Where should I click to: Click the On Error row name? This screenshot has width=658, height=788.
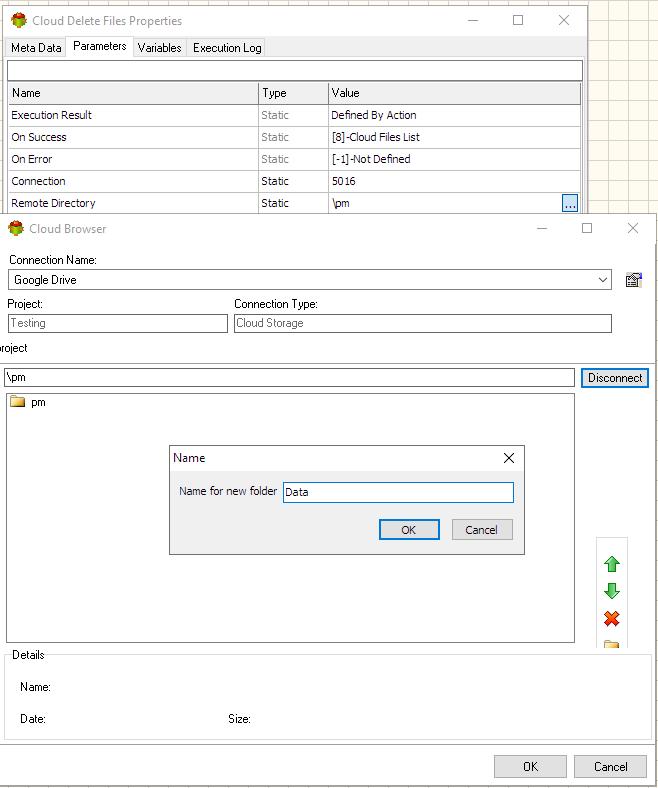click(32, 159)
